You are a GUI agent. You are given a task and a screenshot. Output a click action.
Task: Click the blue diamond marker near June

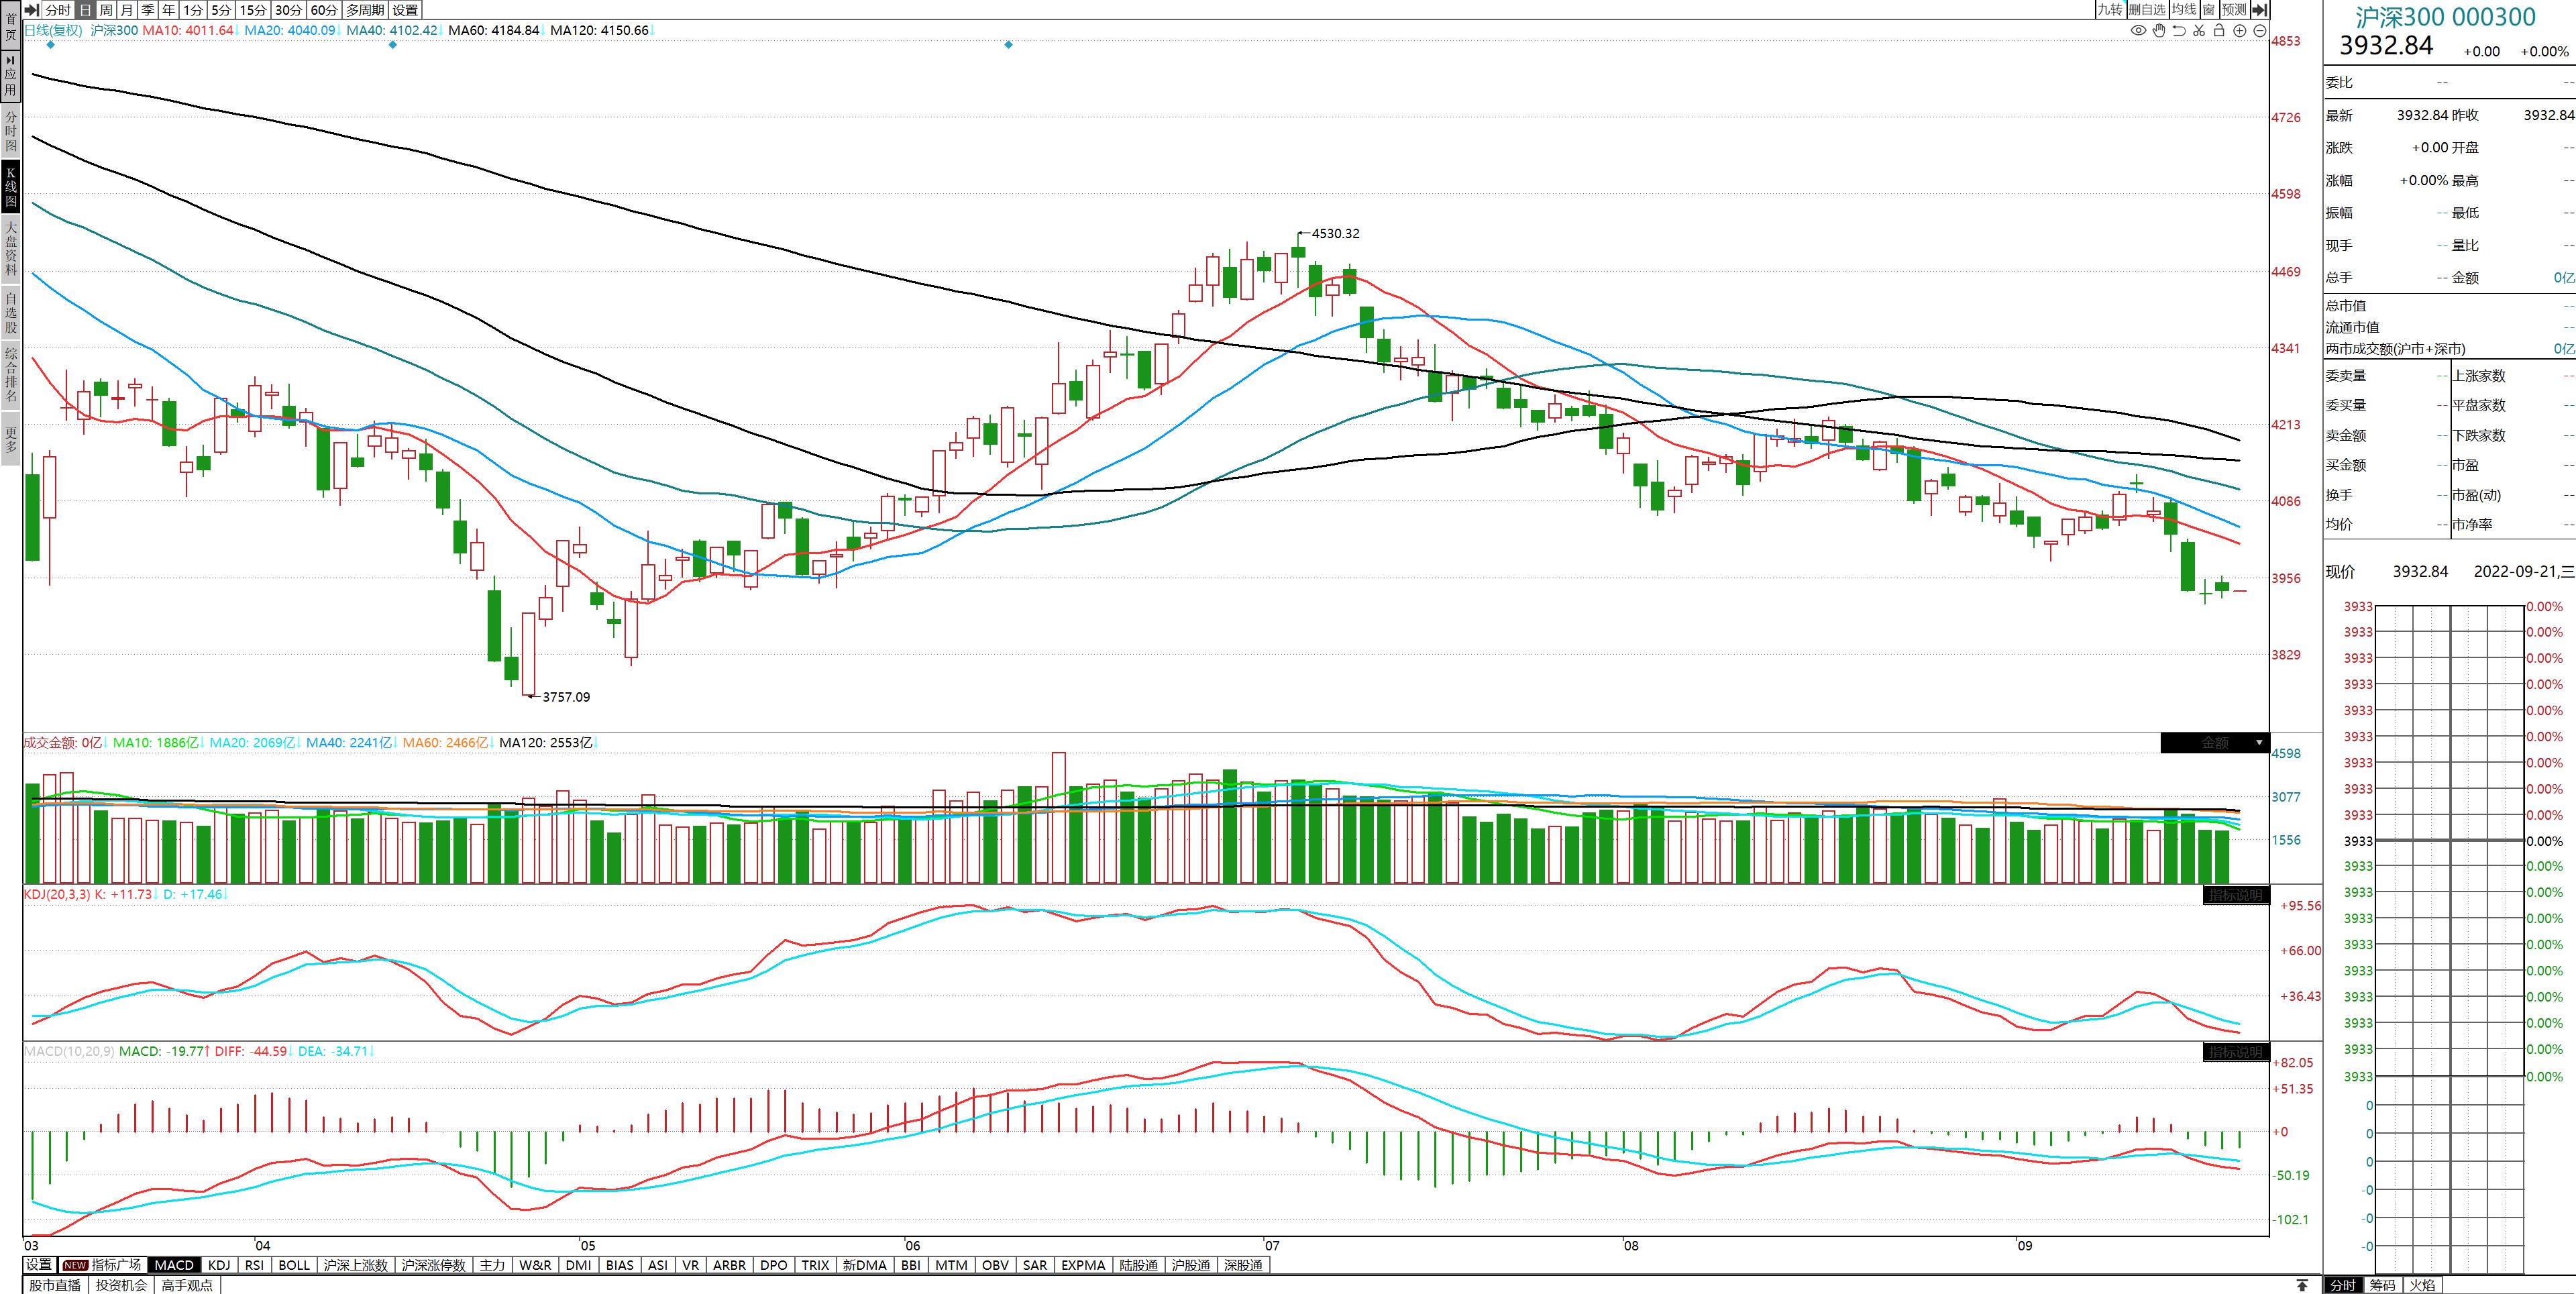pos(1008,45)
